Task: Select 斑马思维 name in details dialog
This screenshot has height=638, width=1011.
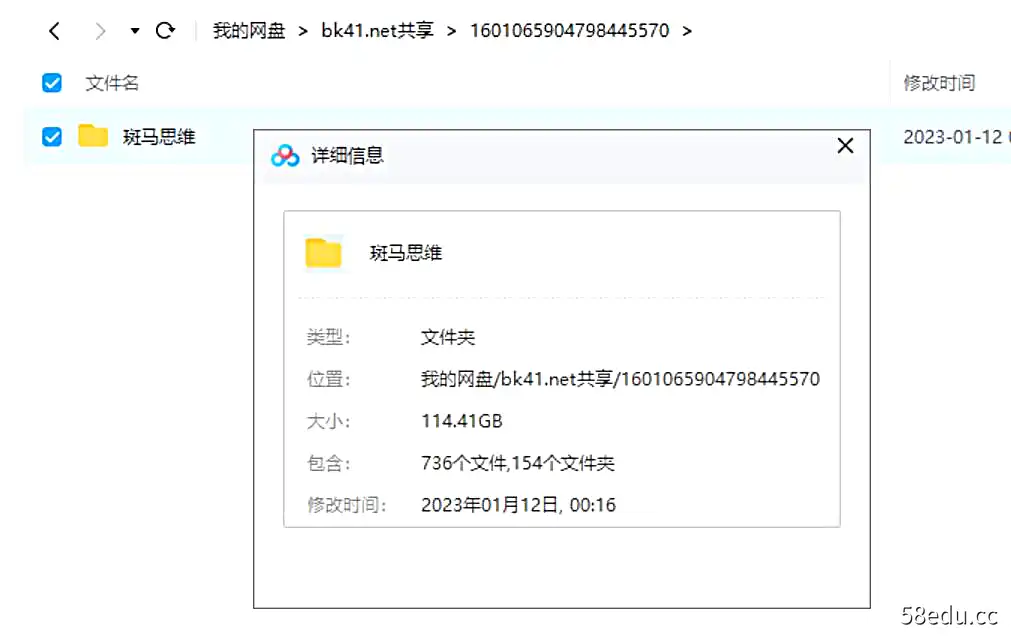Action: tap(406, 253)
